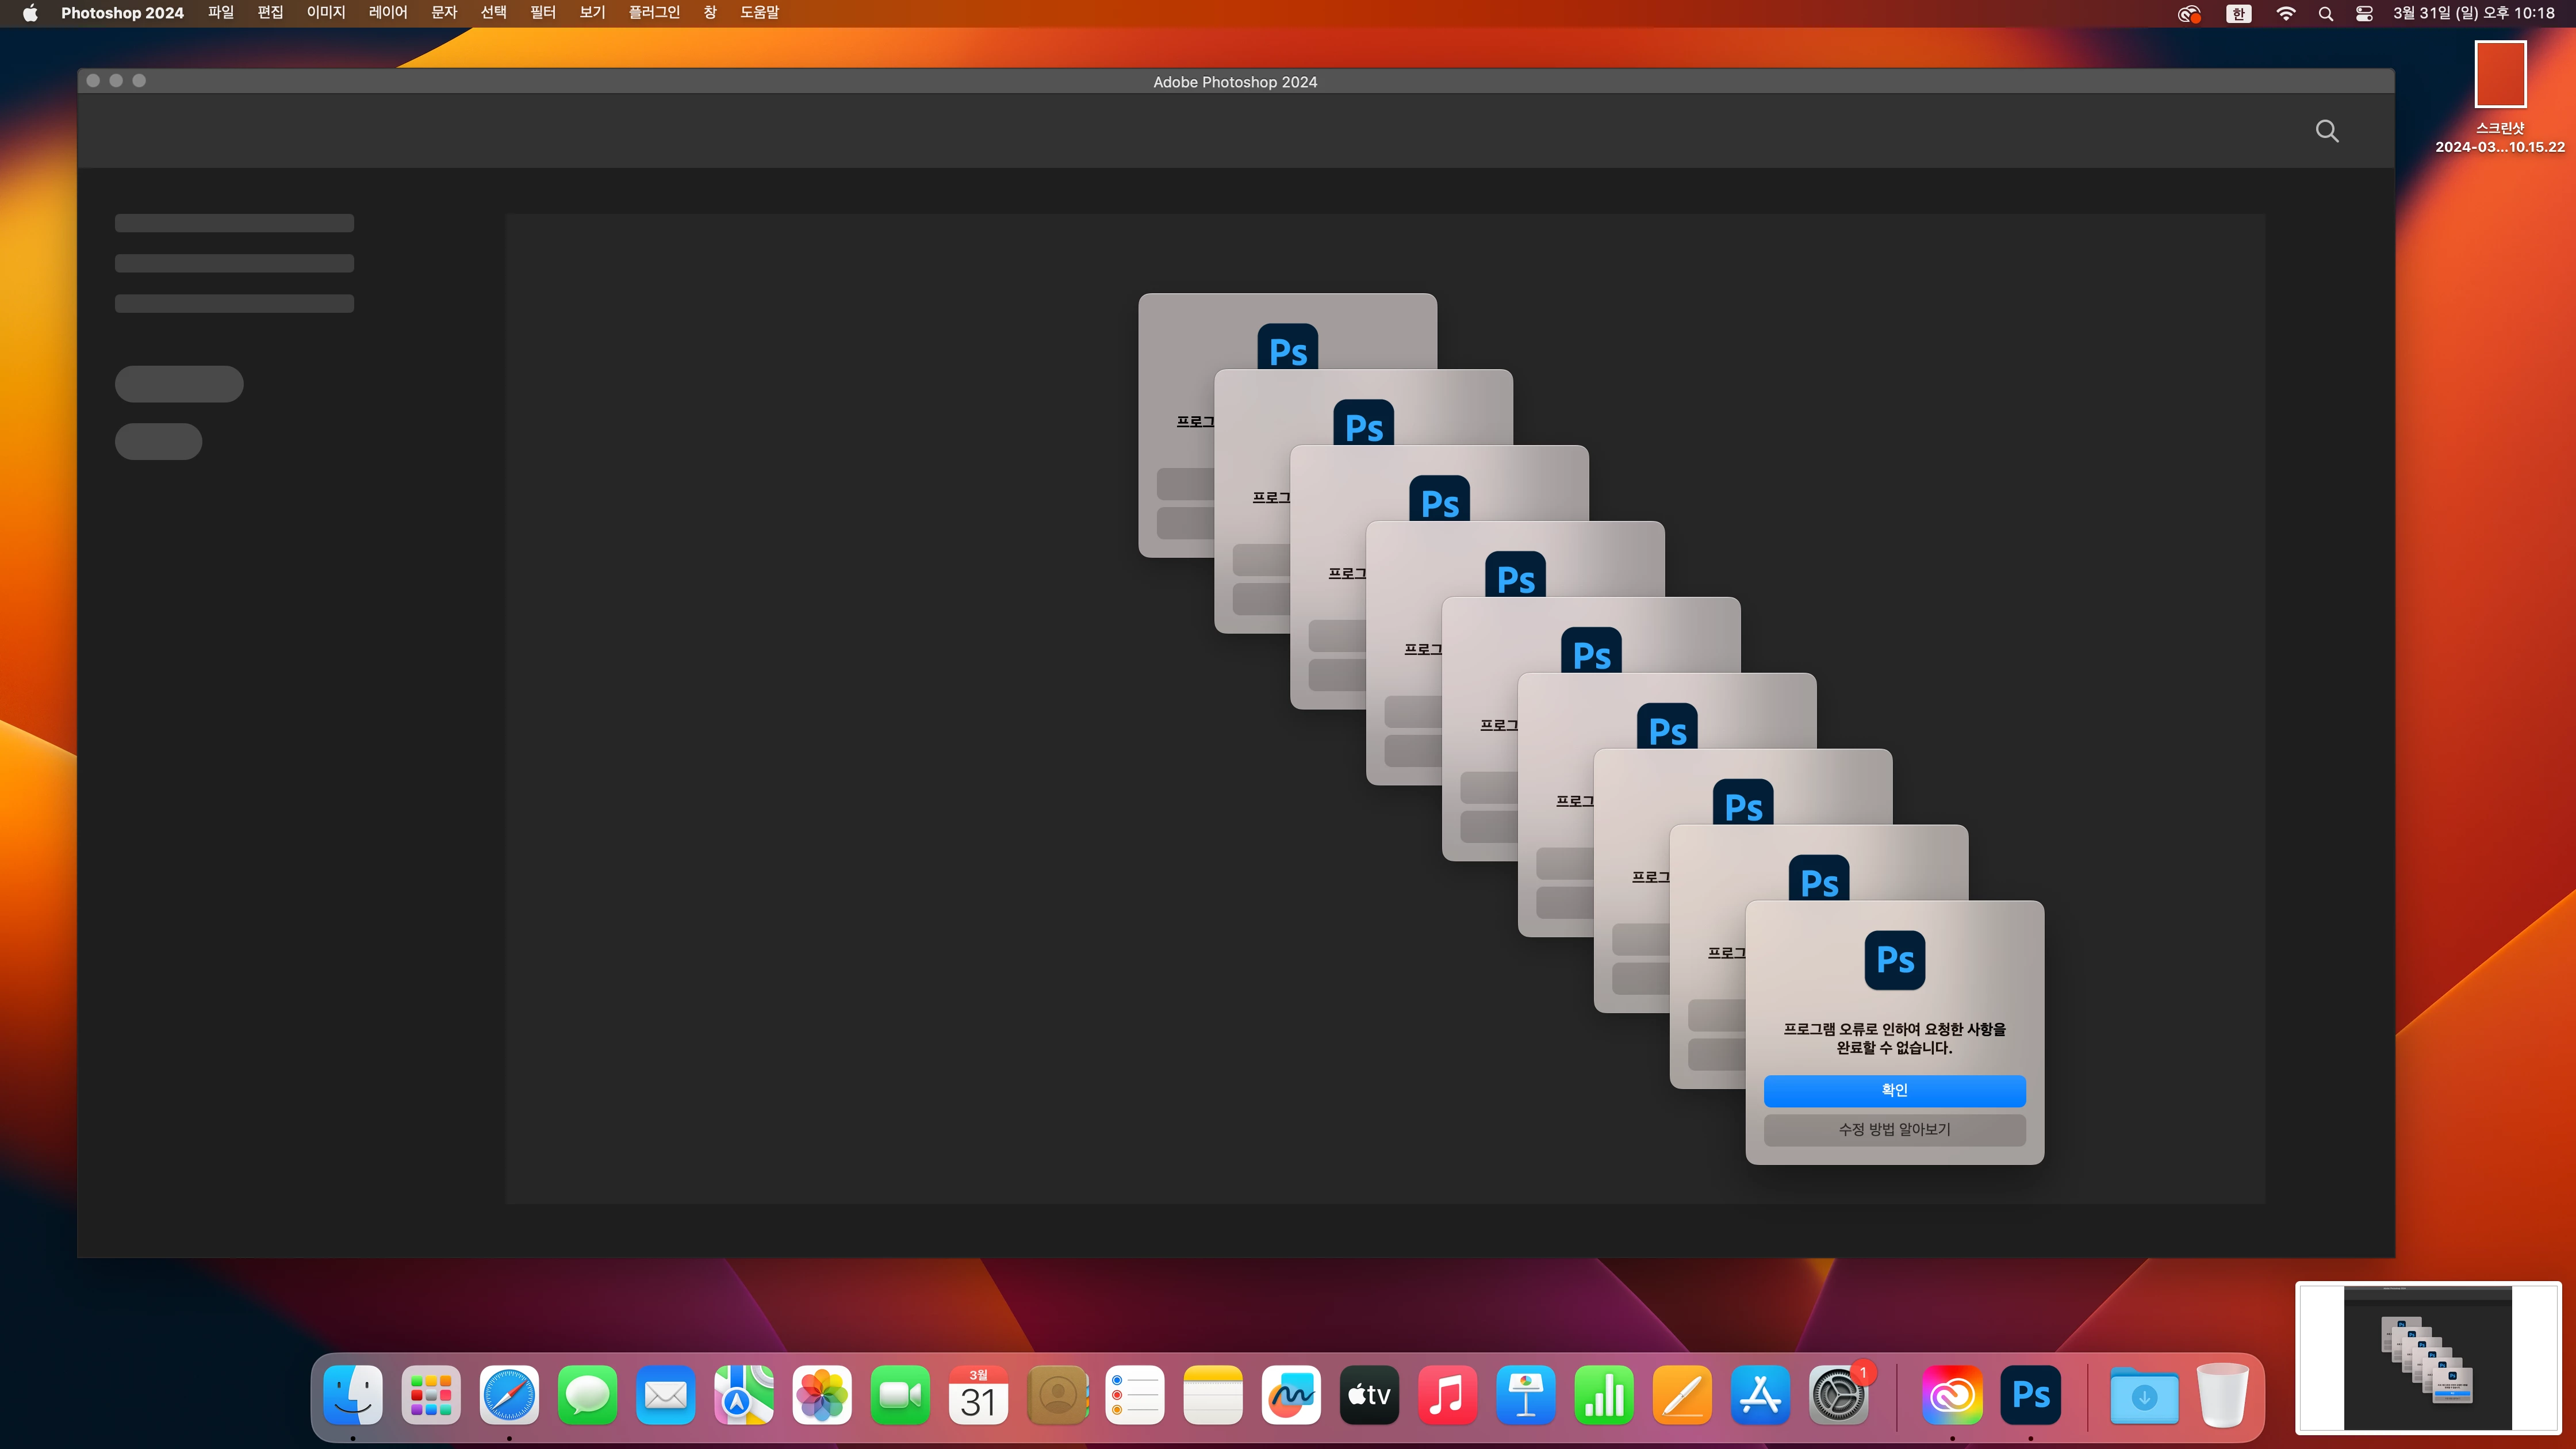This screenshot has width=2576, height=1449.
Task: Open the 파일 menu
Action: 220,13
